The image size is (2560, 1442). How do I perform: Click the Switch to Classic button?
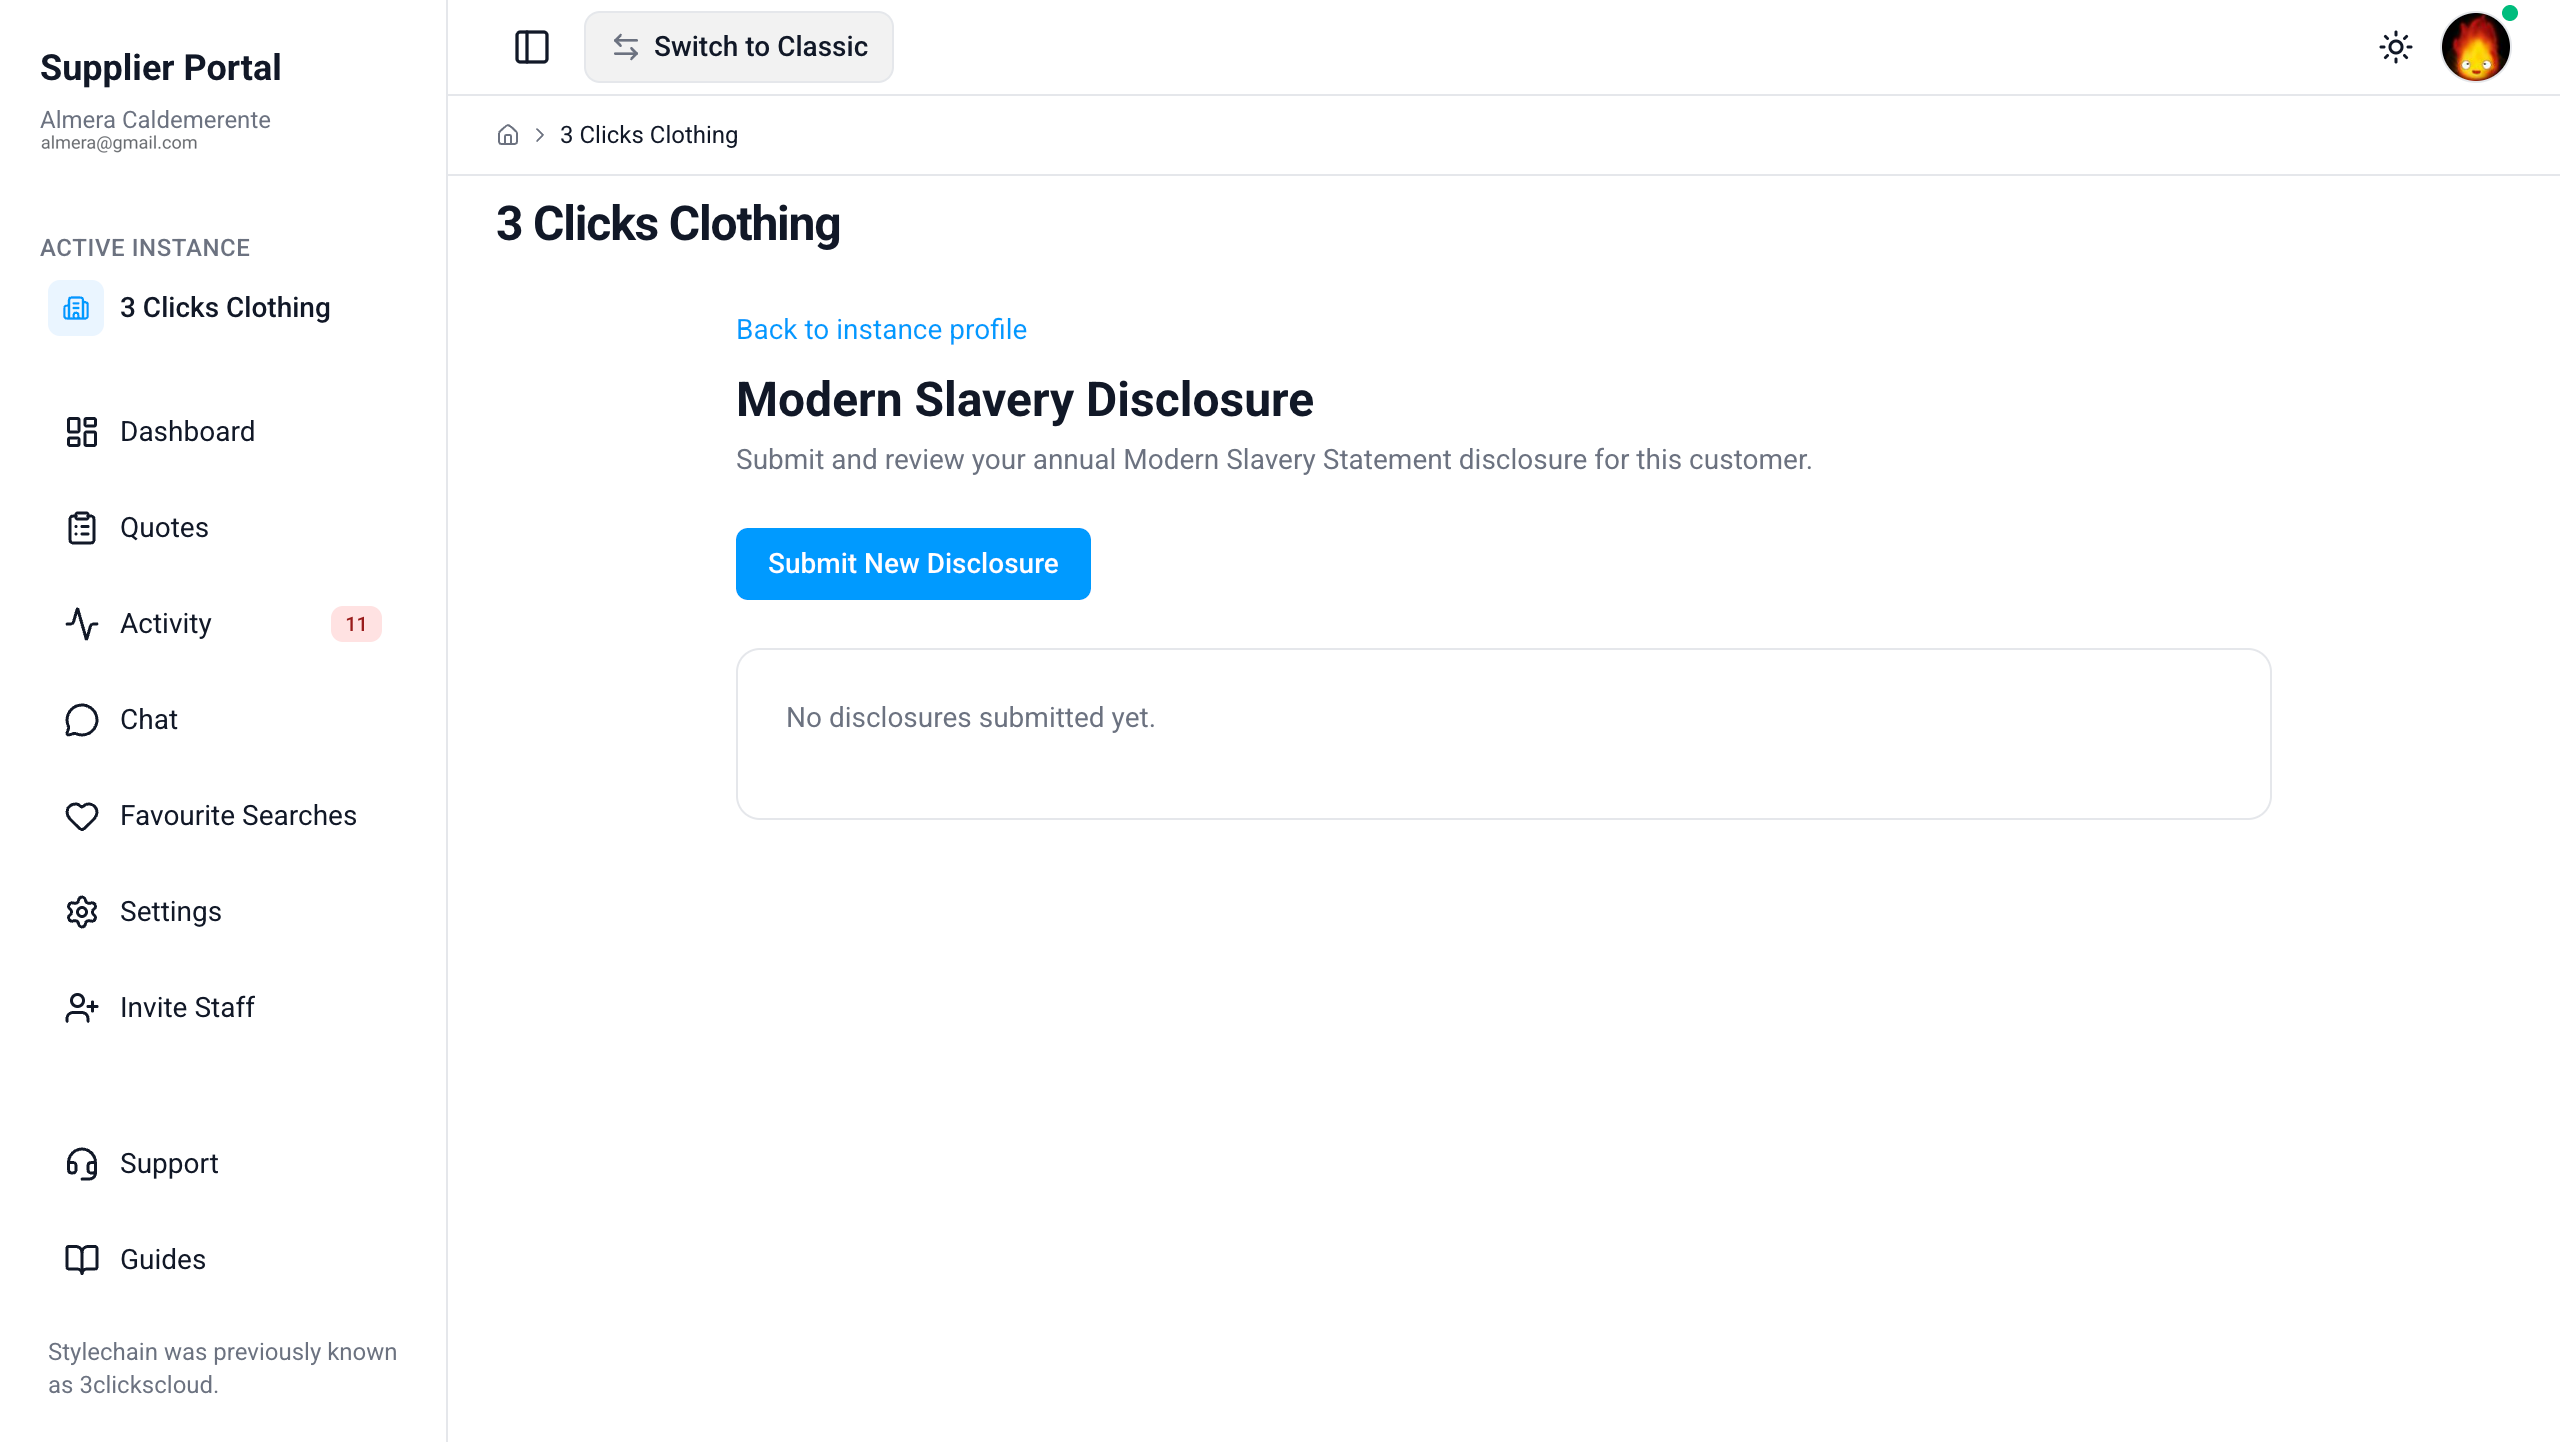(x=739, y=47)
